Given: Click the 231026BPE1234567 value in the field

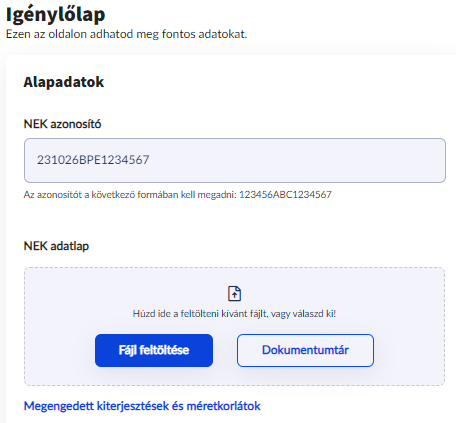Looking at the screenshot, I should (93, 160).
